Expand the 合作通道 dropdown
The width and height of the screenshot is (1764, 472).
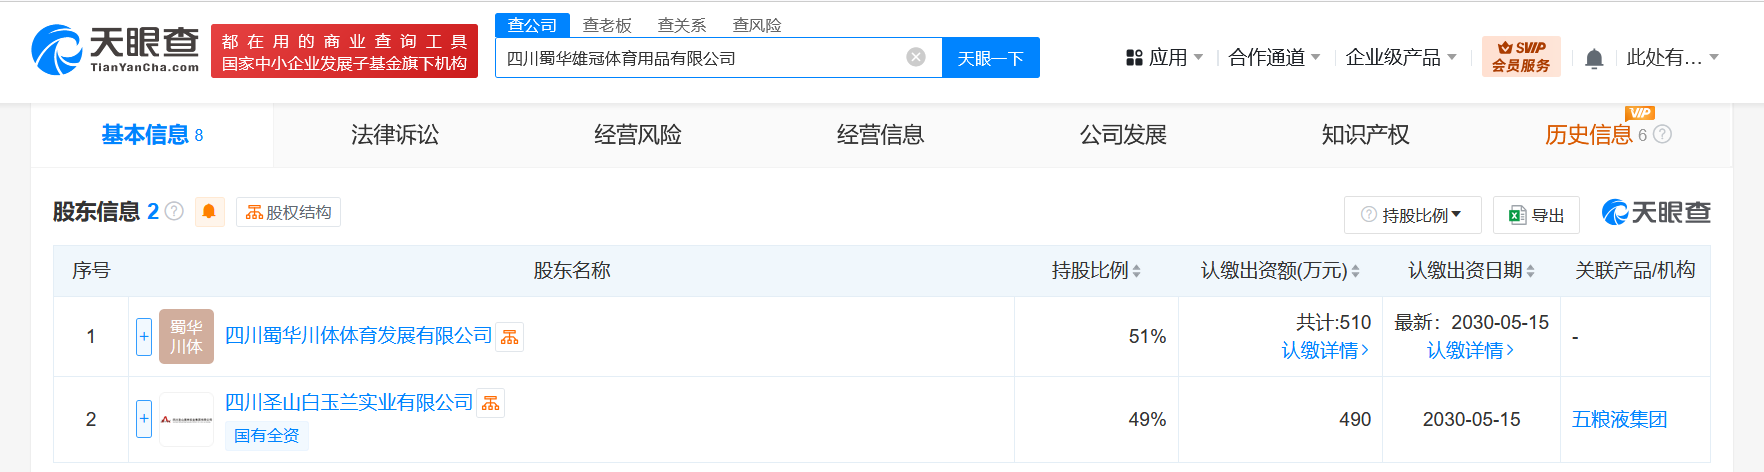tap(1274, 58)
